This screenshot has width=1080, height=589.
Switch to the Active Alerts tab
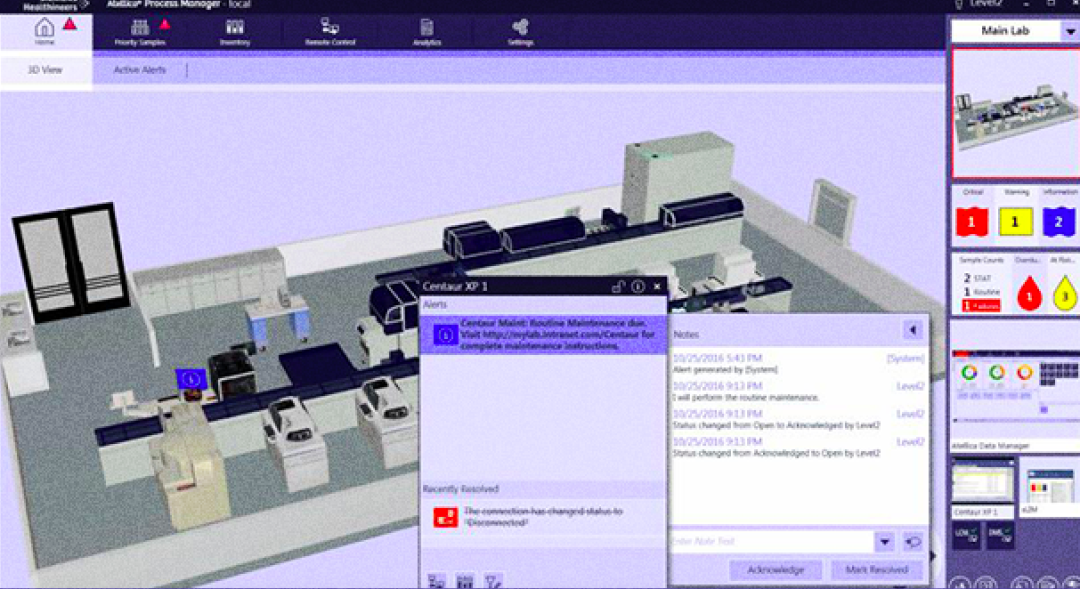point(140,70)
